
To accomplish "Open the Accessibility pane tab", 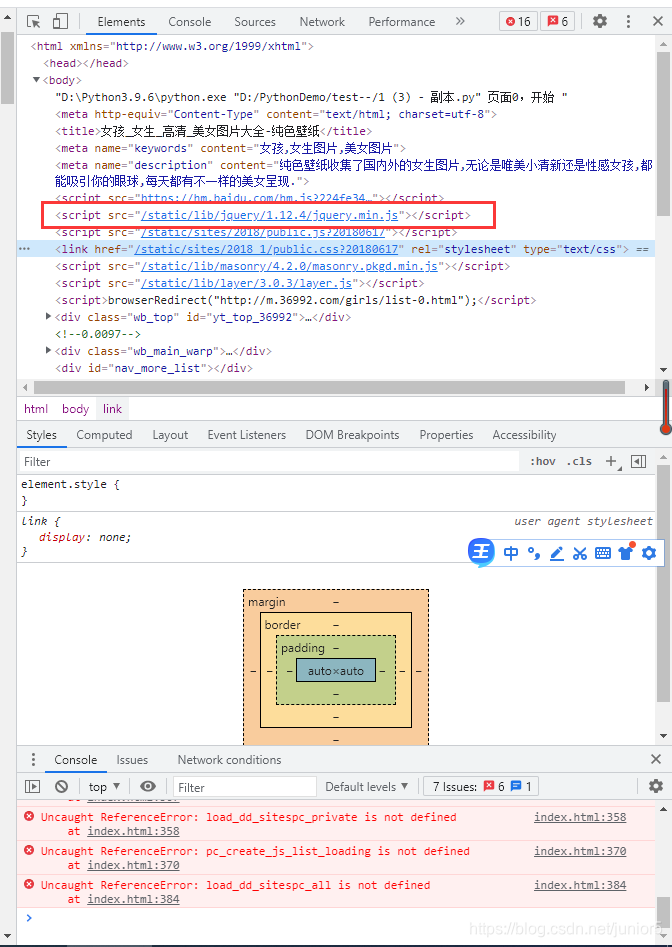I will [x=524, y=435].
